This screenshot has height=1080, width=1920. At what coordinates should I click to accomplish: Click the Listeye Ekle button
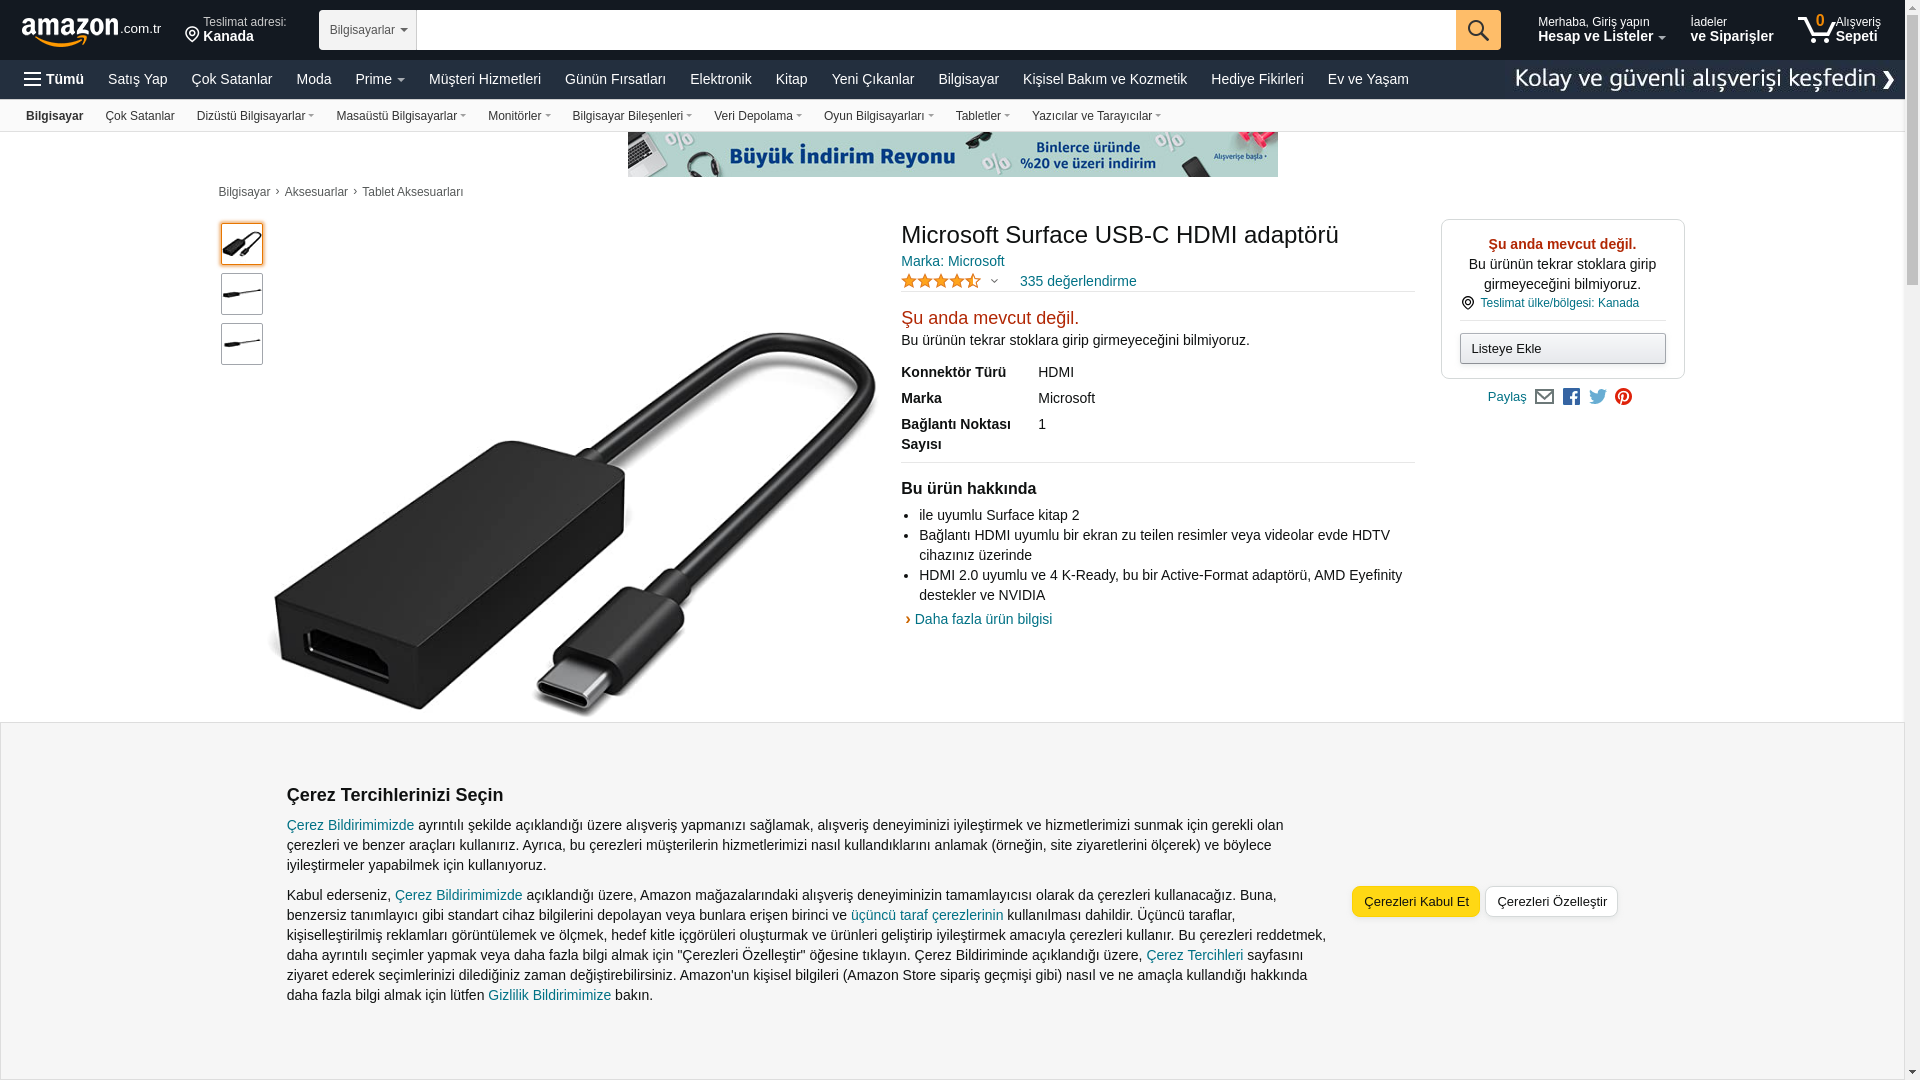click(x=1562, y=348)
